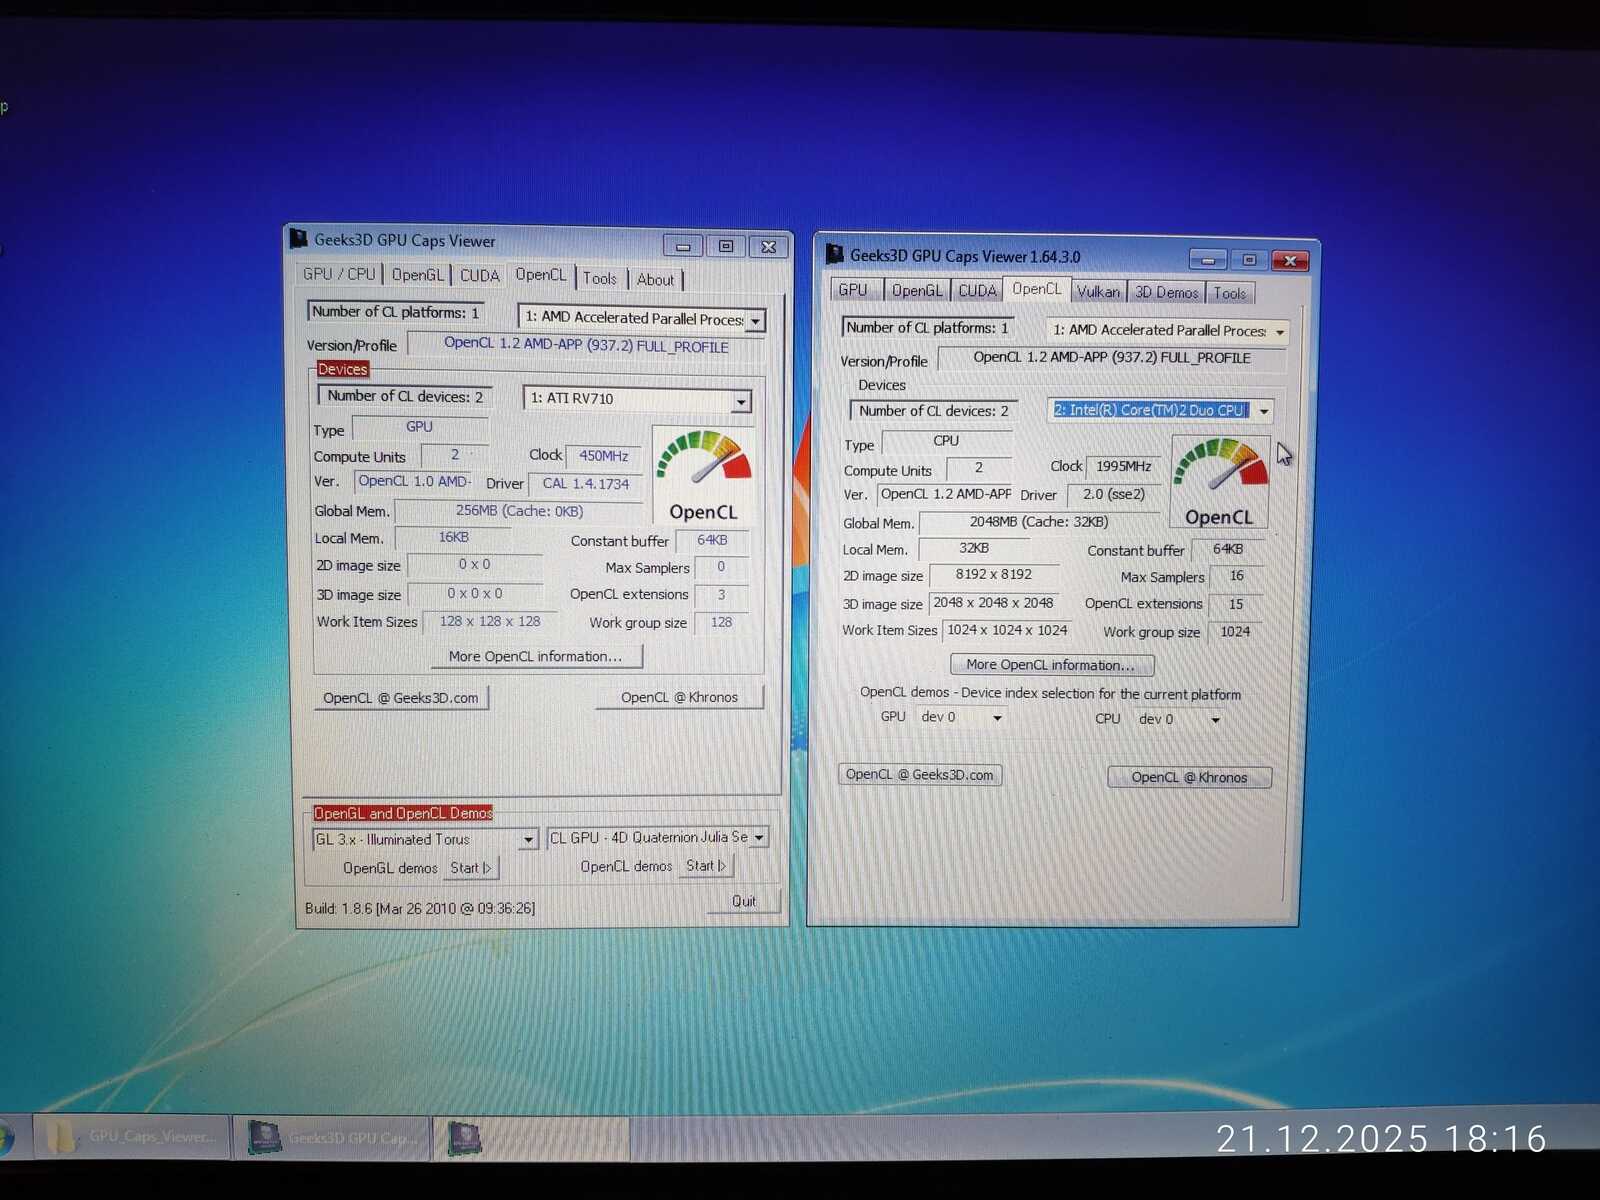Switch to Geeks3D GPU Cap... taskbar item
1600x1200 pixels.
333,1138
